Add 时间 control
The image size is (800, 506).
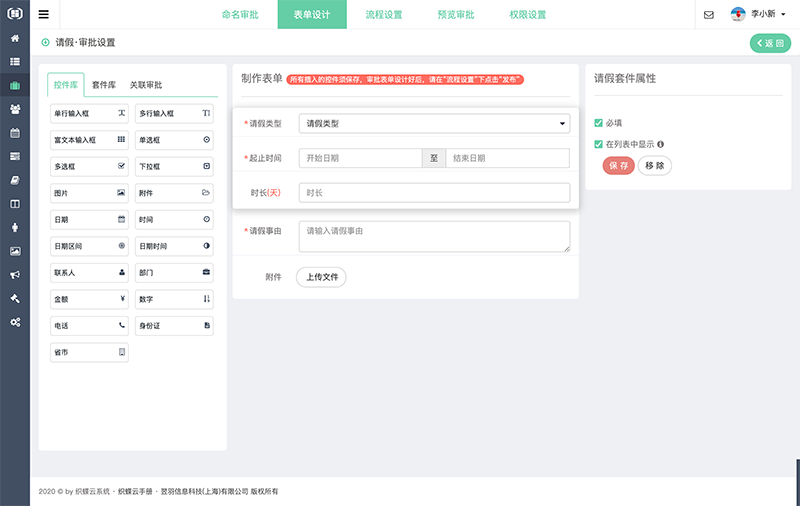[174, 219]
